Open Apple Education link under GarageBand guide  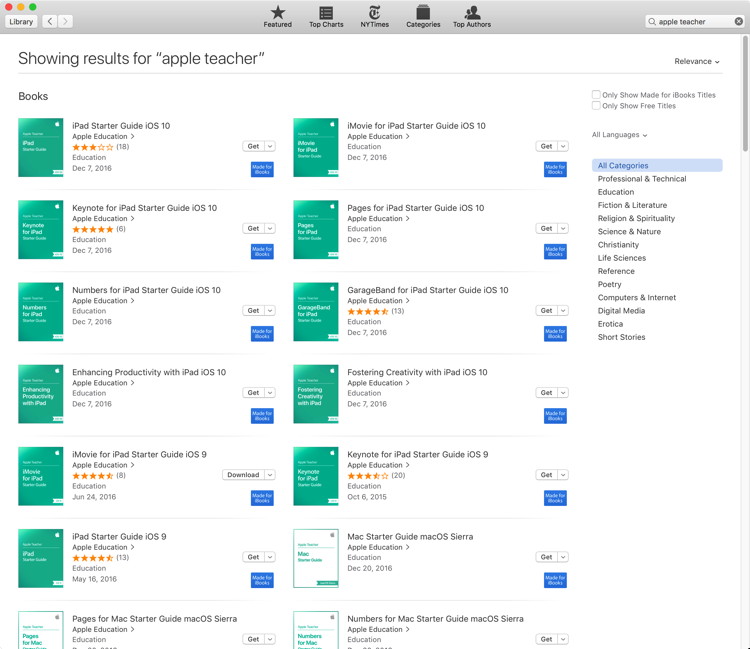[378, 301]
